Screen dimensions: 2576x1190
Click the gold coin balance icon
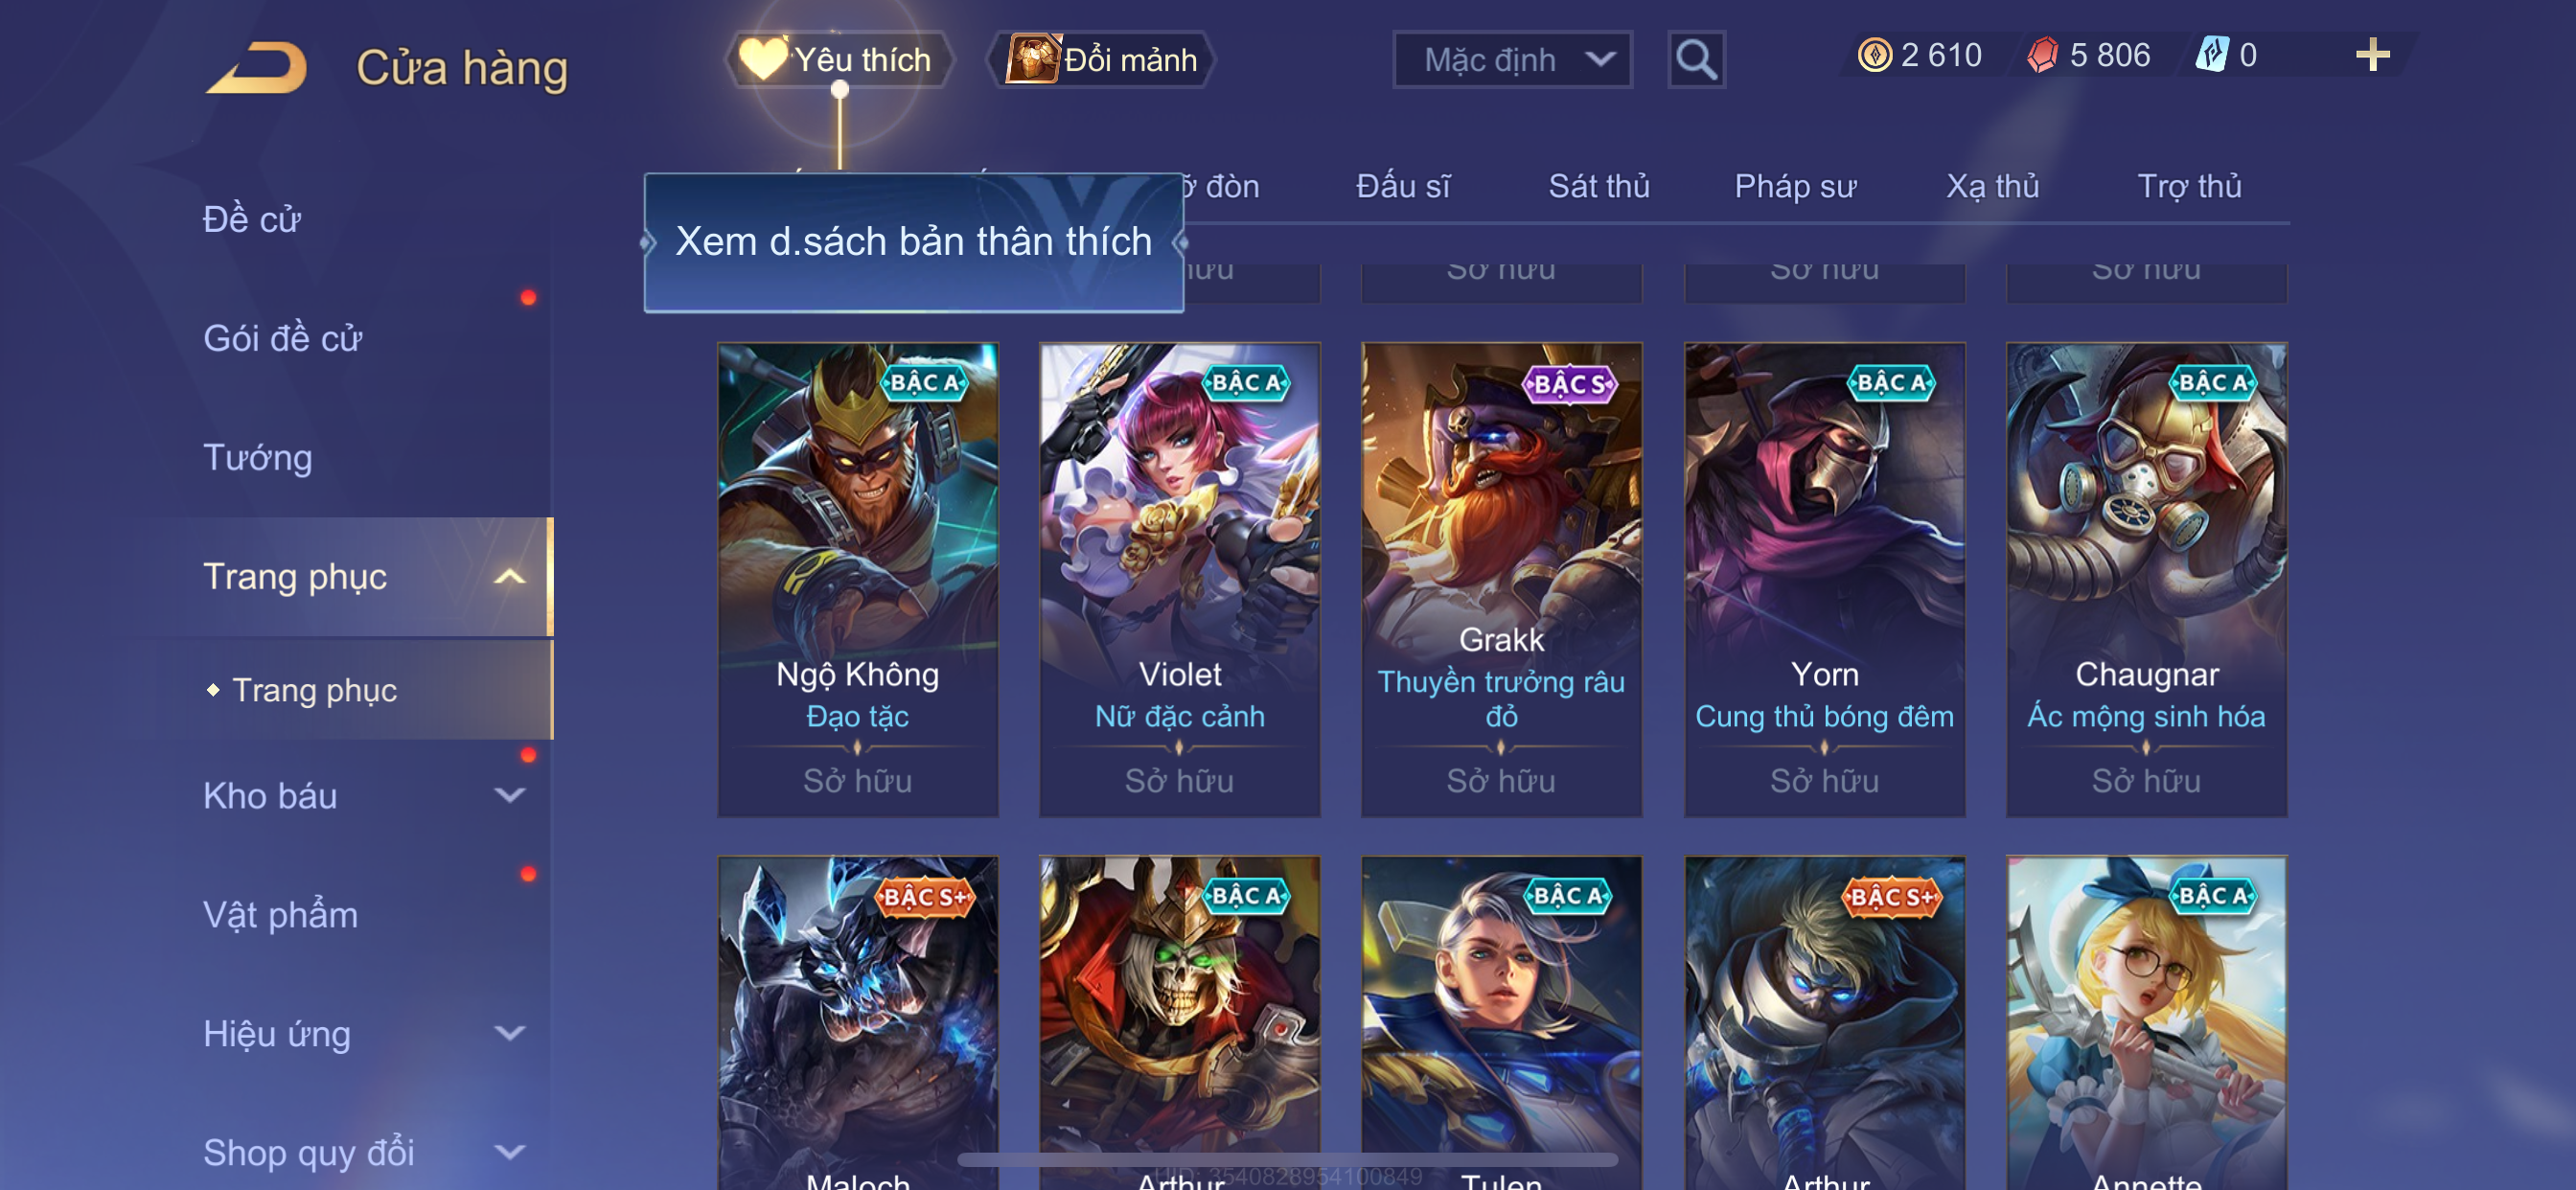[x=1874, y=55]
